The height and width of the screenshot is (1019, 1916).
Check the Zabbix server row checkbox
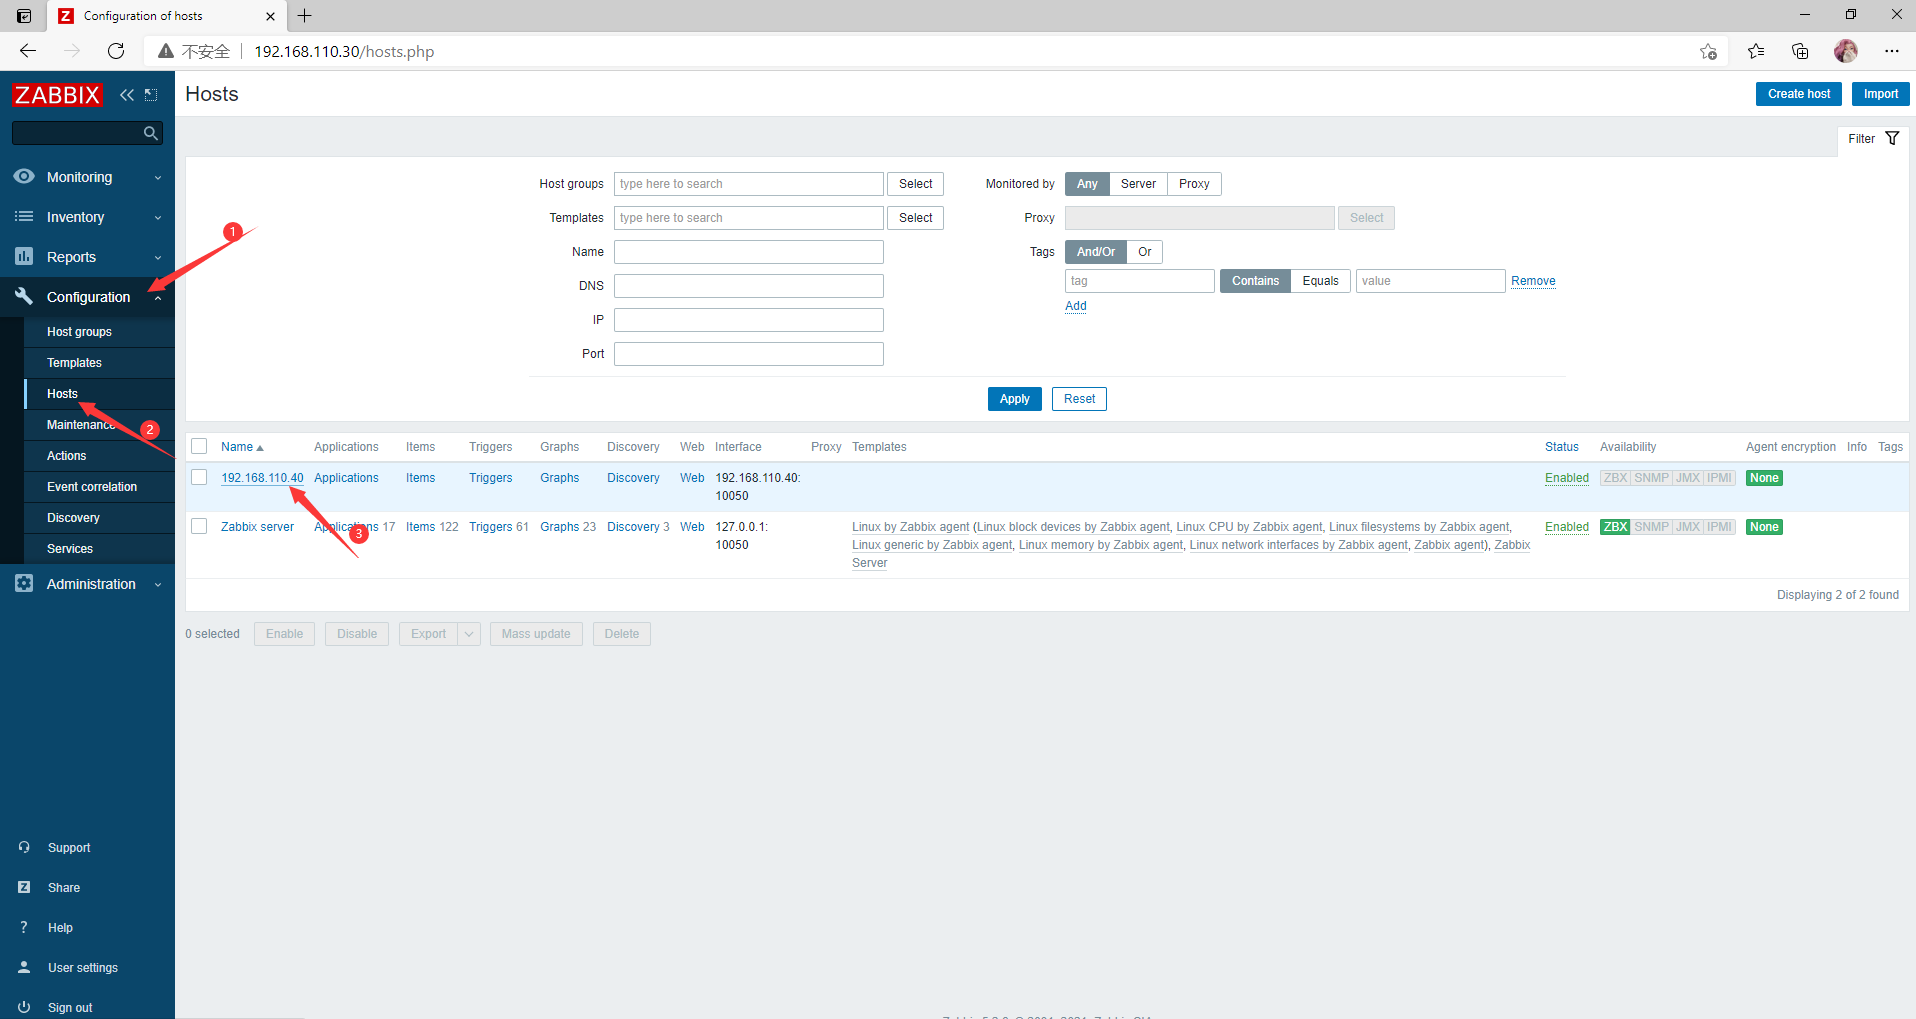point(199,526)
